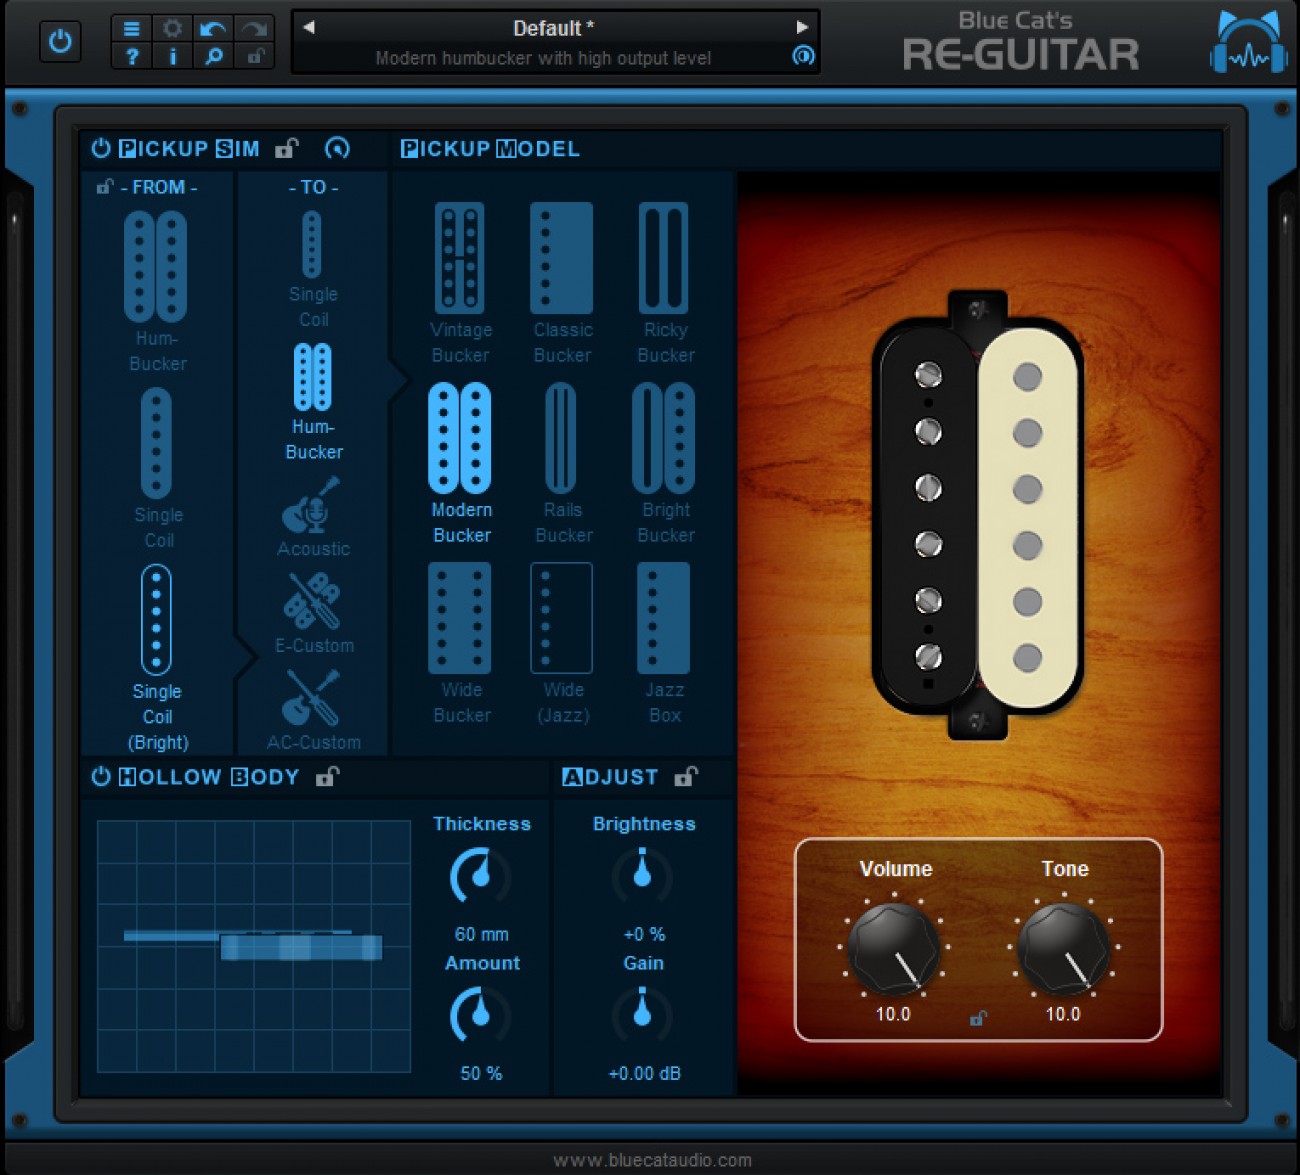Open the main menu hamburger icon

pyautogui.click(x=131, y=28)
